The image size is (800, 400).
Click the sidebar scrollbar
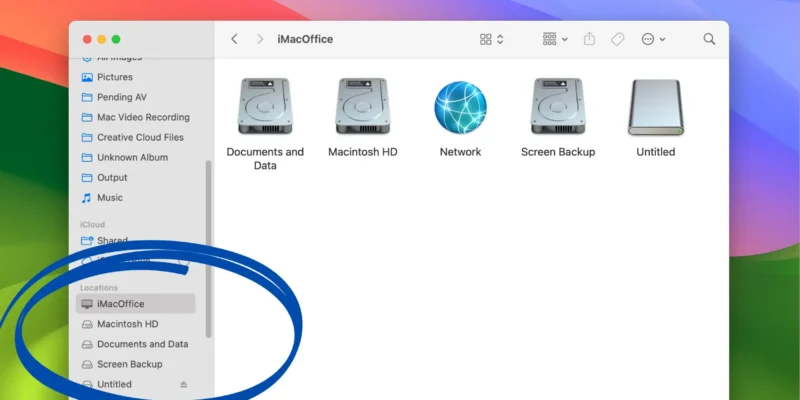pos(208,249)
